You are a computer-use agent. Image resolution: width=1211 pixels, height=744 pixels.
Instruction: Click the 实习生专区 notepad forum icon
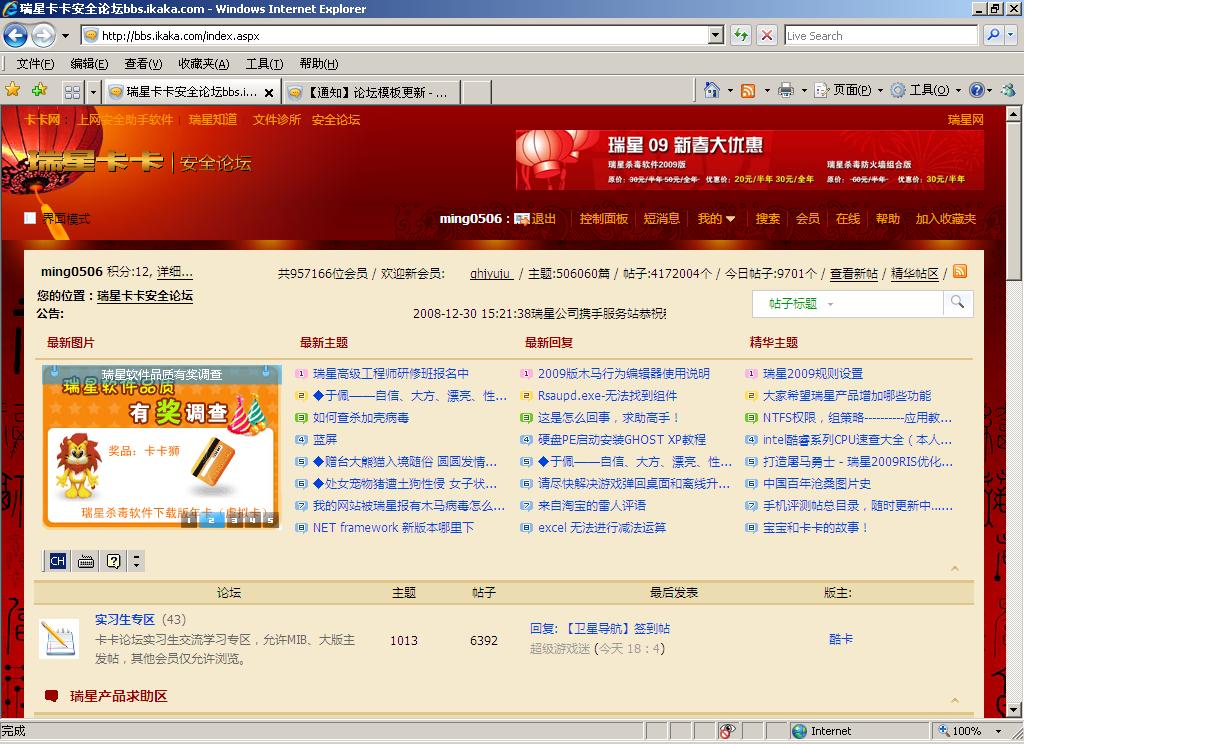pyautogui.click(x=59, y=639)
